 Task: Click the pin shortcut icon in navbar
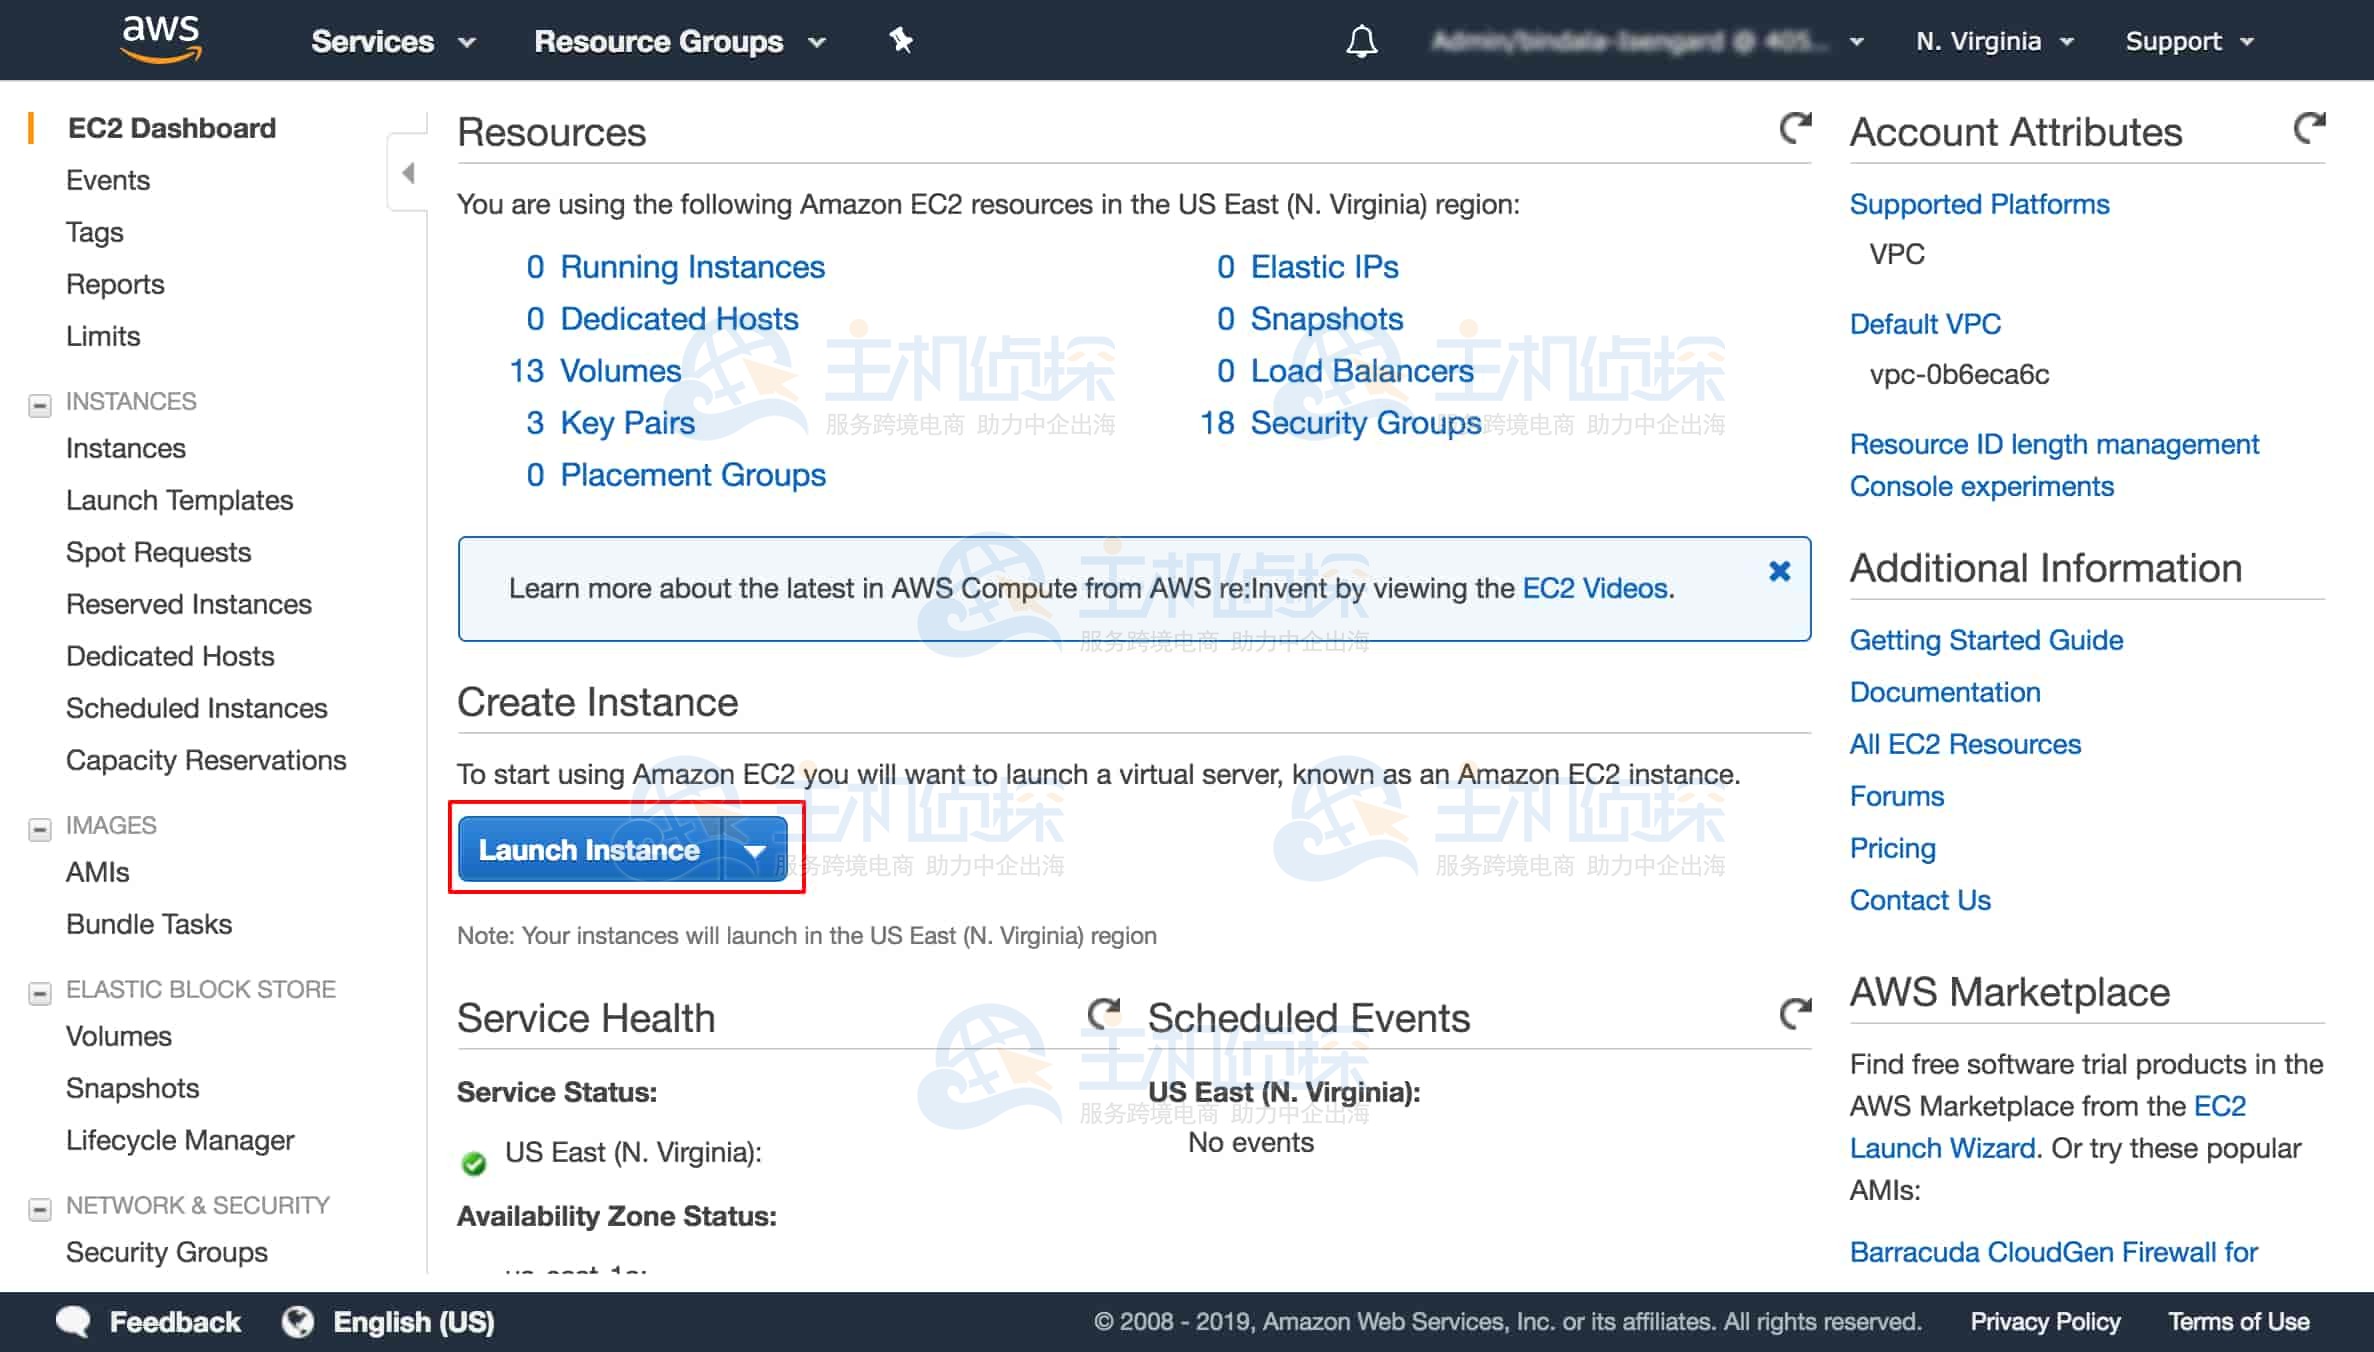[901, 41]
